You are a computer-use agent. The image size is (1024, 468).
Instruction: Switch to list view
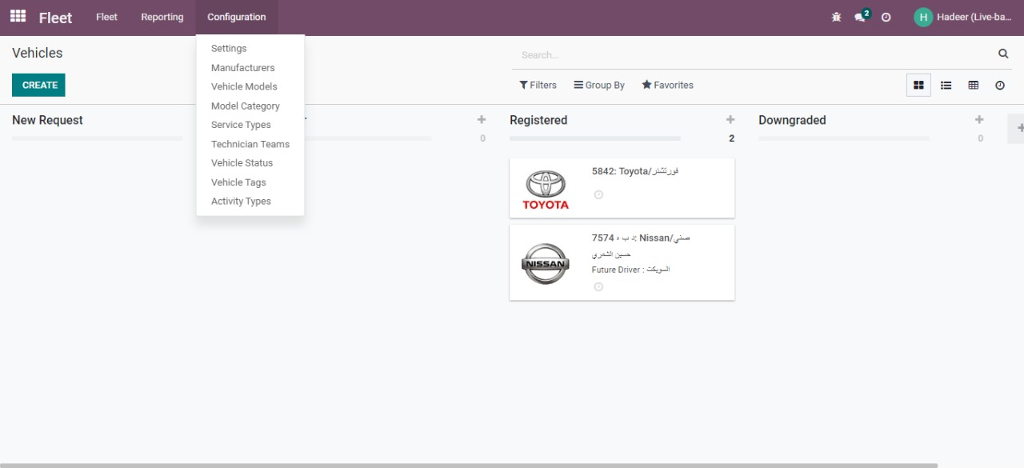point(946,85)
